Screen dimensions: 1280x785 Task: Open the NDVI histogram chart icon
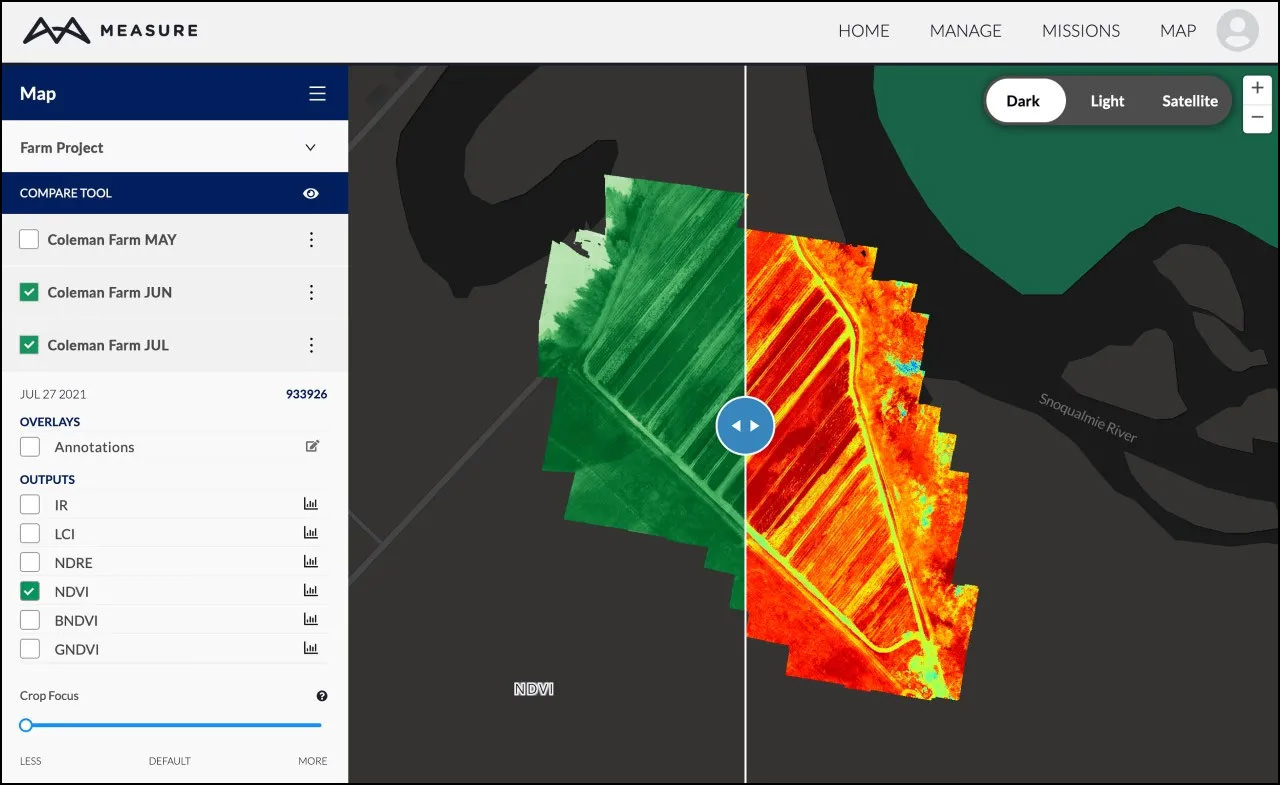coord(310,591)
